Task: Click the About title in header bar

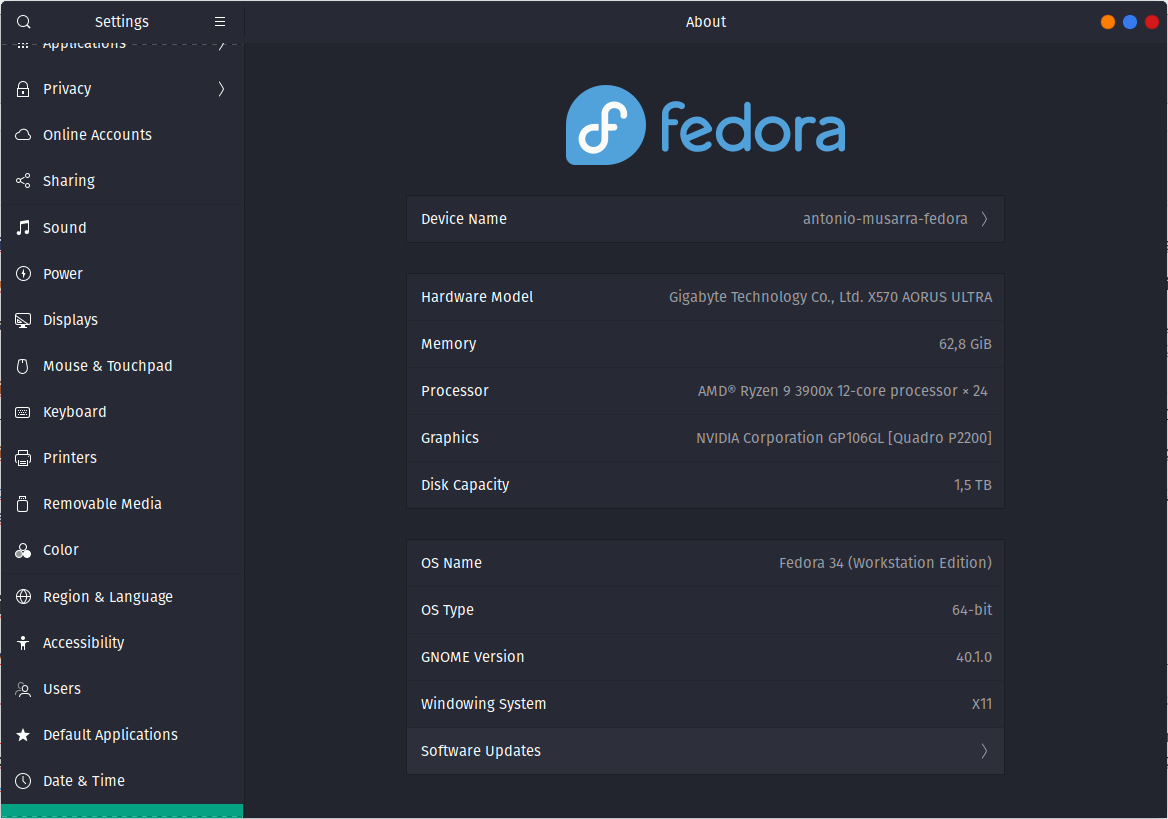Action: point(705,22)
